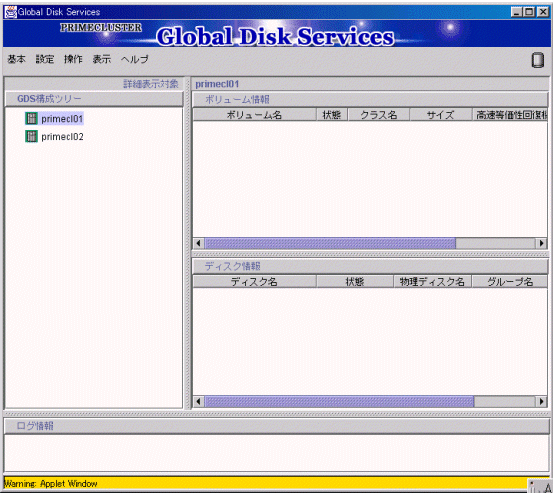Click the グループ名 column header

coord(510,282)
